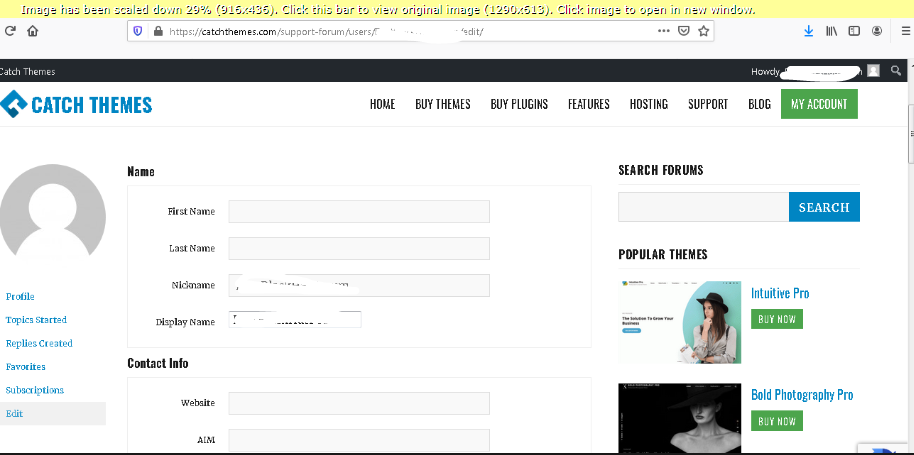This screenshot has height=455, width=914.
Task: Click the green MY ACCOUNT button
Action: 819,104
